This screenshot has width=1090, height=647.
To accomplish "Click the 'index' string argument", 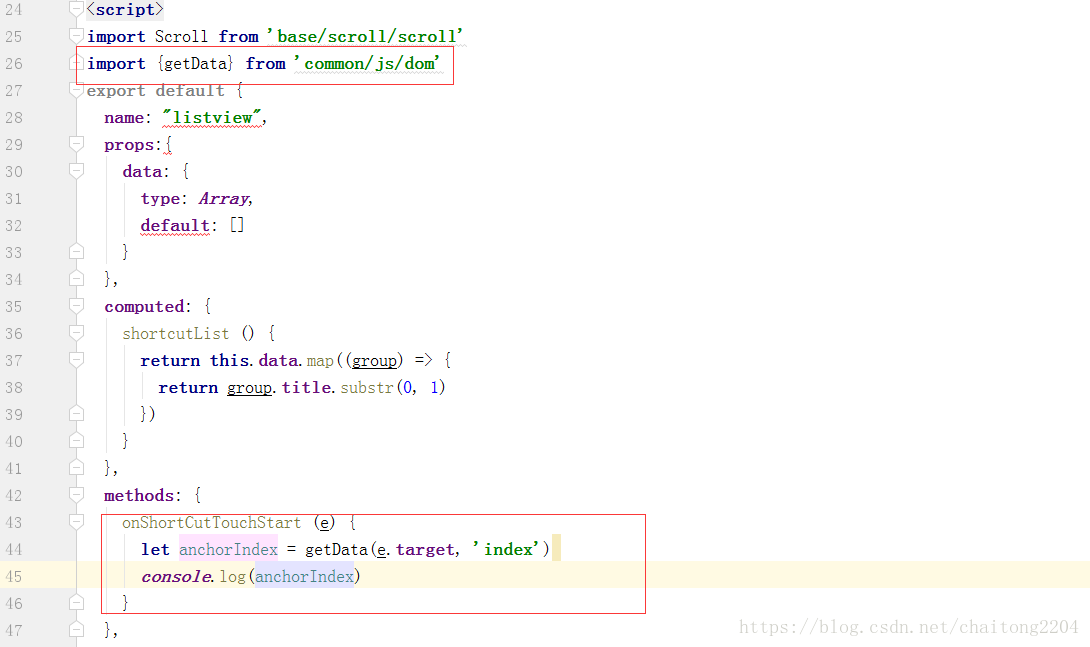I will click(x=506, y=549).
